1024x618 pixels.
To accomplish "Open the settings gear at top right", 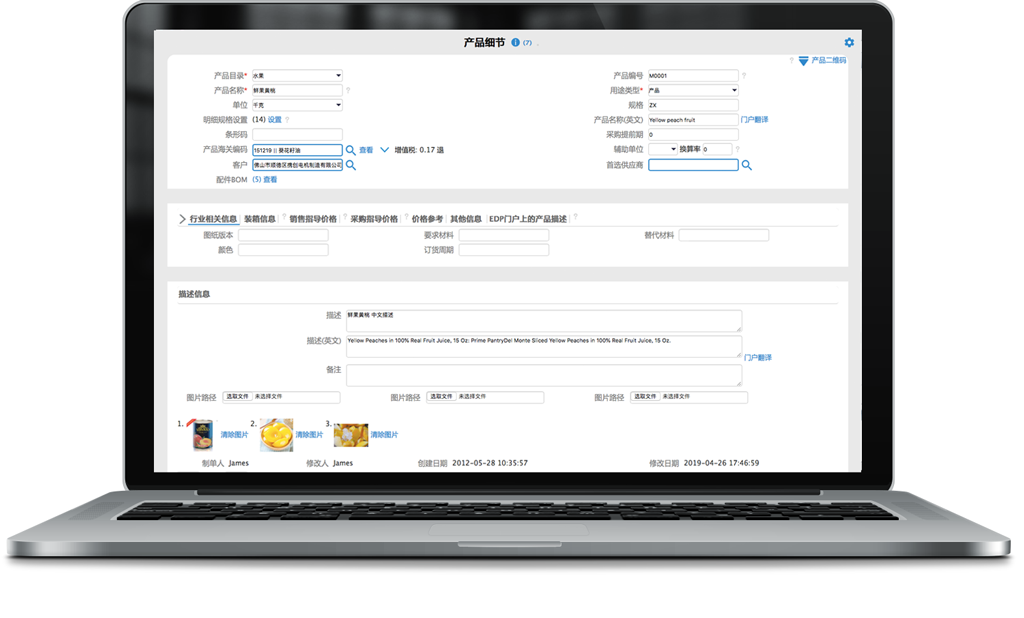I will [849, 42].
